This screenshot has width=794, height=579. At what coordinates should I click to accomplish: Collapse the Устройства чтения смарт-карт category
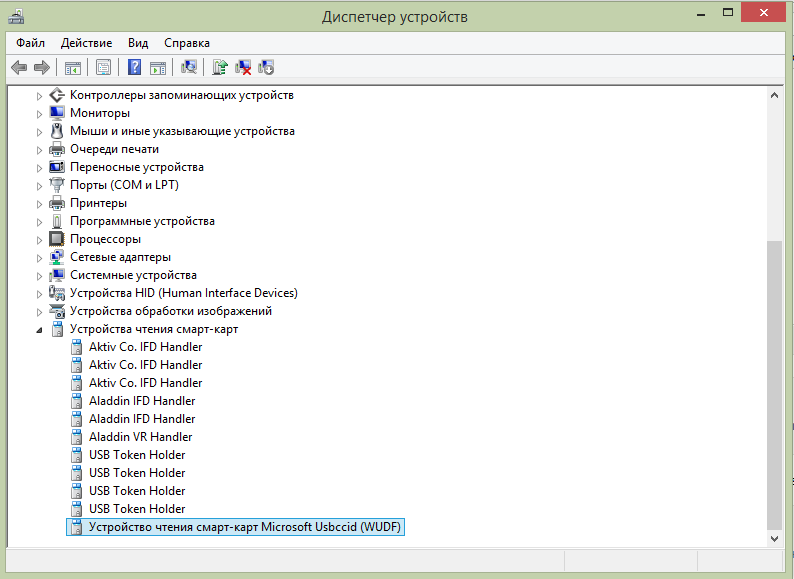tap(40, 330)
